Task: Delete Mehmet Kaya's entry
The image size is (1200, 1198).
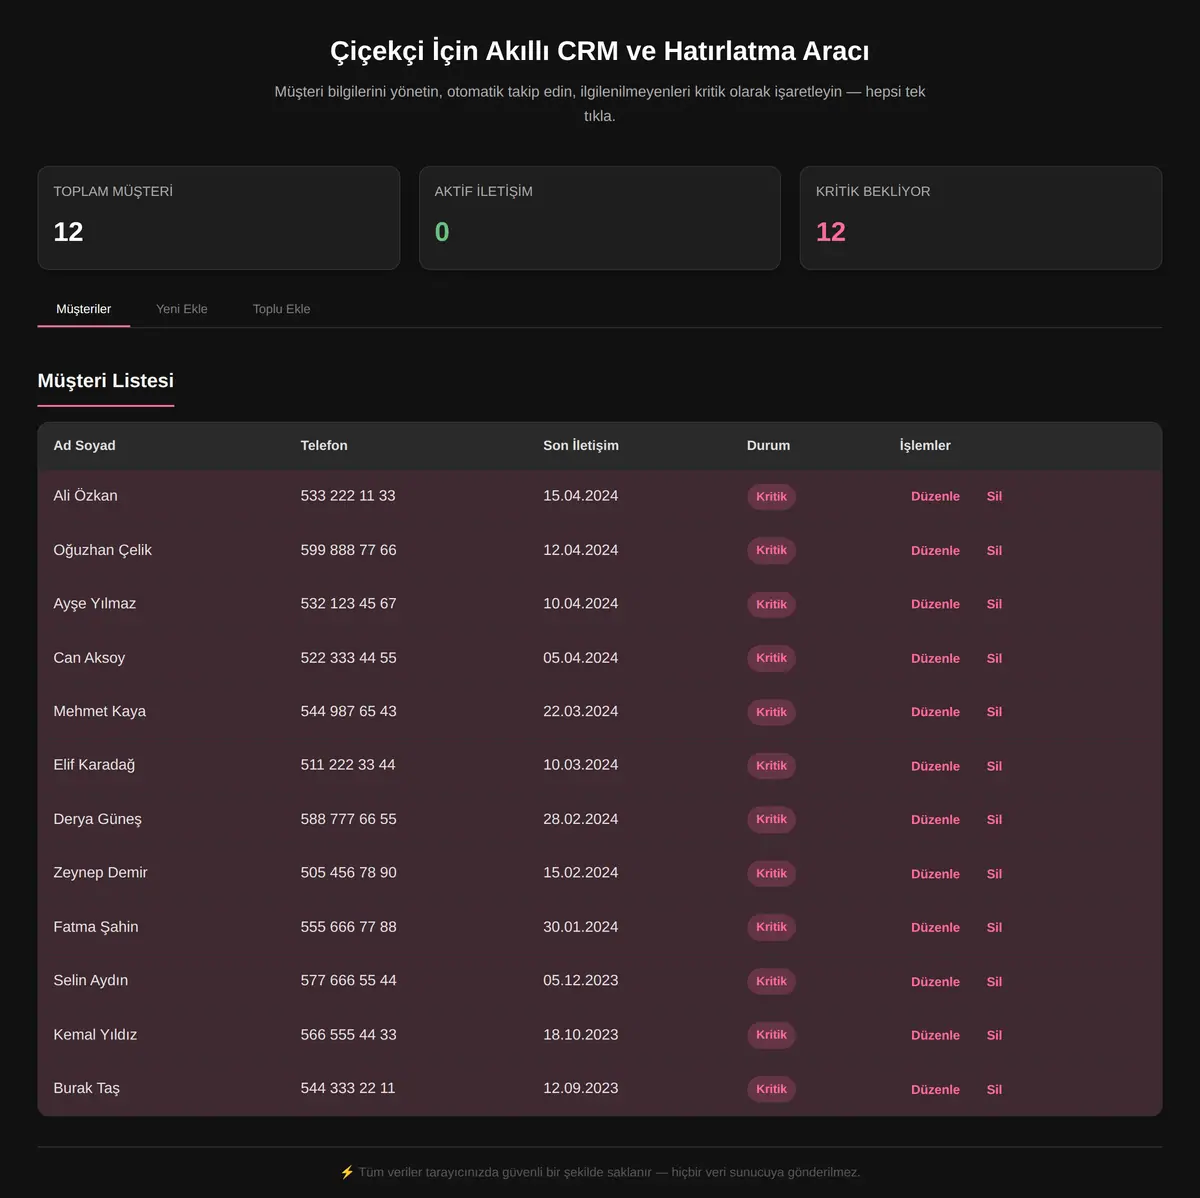Action: point(994,712)
